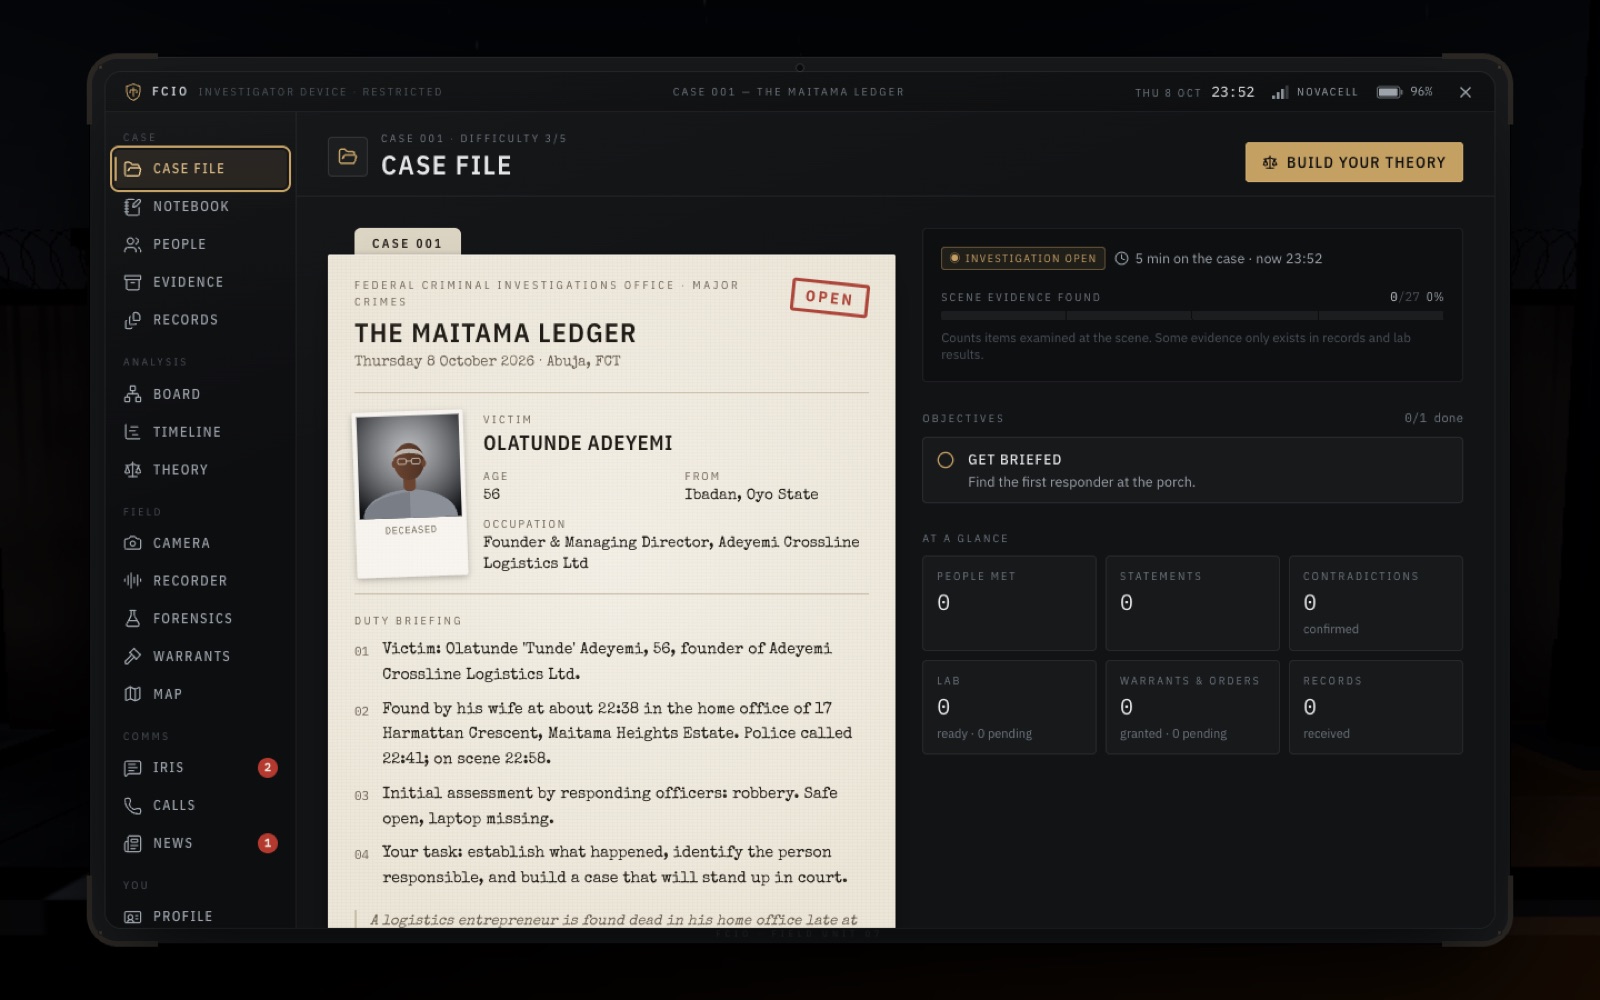Click the clock showing 23:52 in header
Screen dimensions: 1600x1000
pyautogui.click(x=1233, y=92)
